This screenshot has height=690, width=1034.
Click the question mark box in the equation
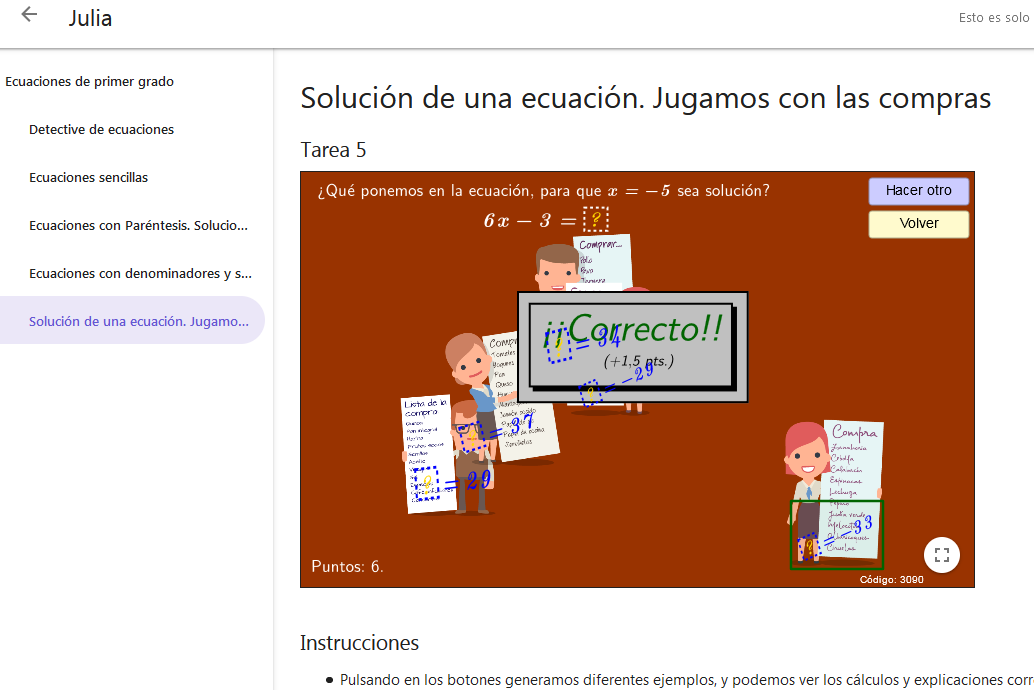pos(595,220)
